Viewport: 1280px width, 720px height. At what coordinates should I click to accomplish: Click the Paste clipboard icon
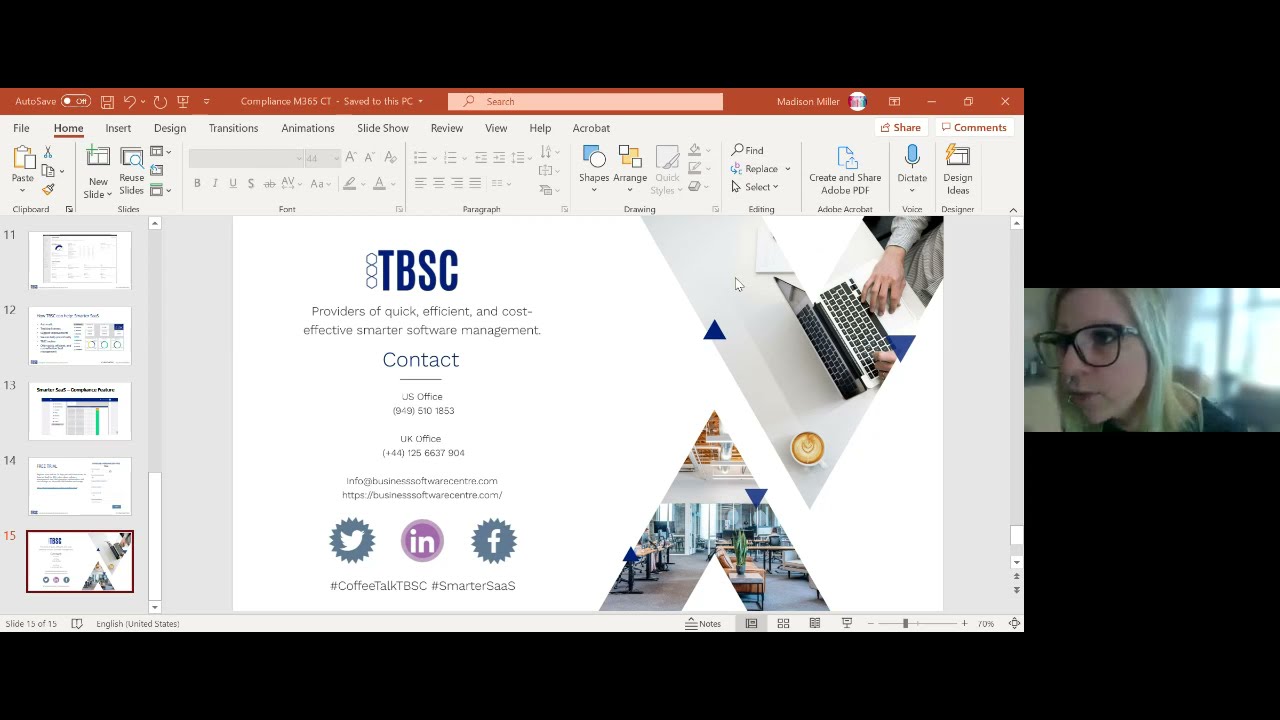coord(22,158)
